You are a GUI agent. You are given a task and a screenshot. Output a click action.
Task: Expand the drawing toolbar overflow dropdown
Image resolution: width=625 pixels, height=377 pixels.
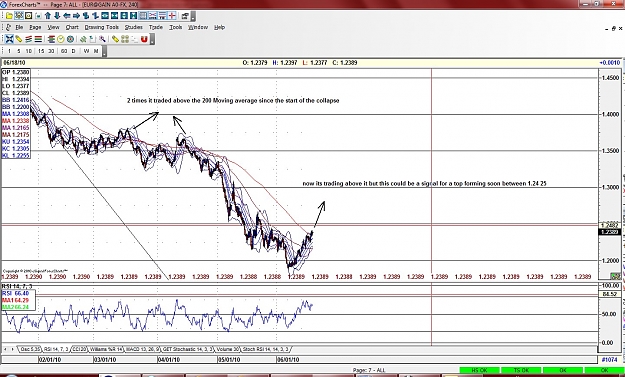pyautogui.click(x=152, y=39)
